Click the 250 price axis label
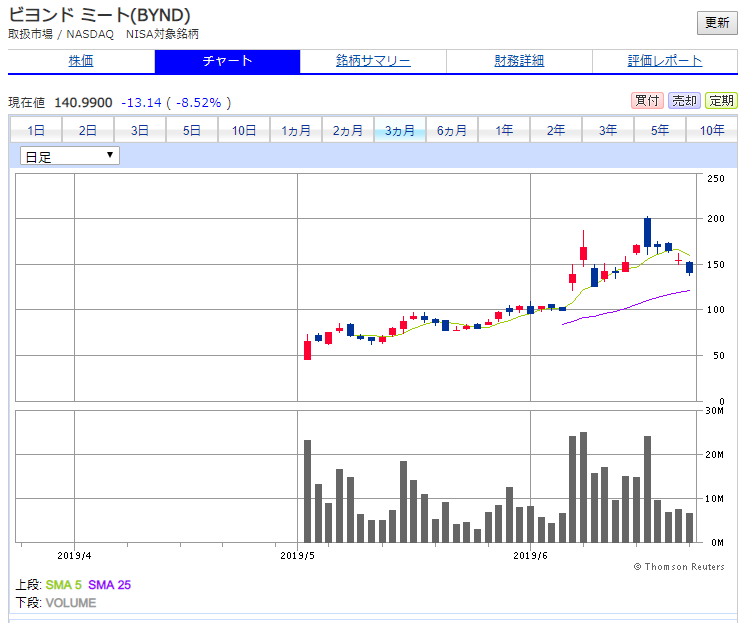Screen dimensions: 748x623 (x=716, y=178)
